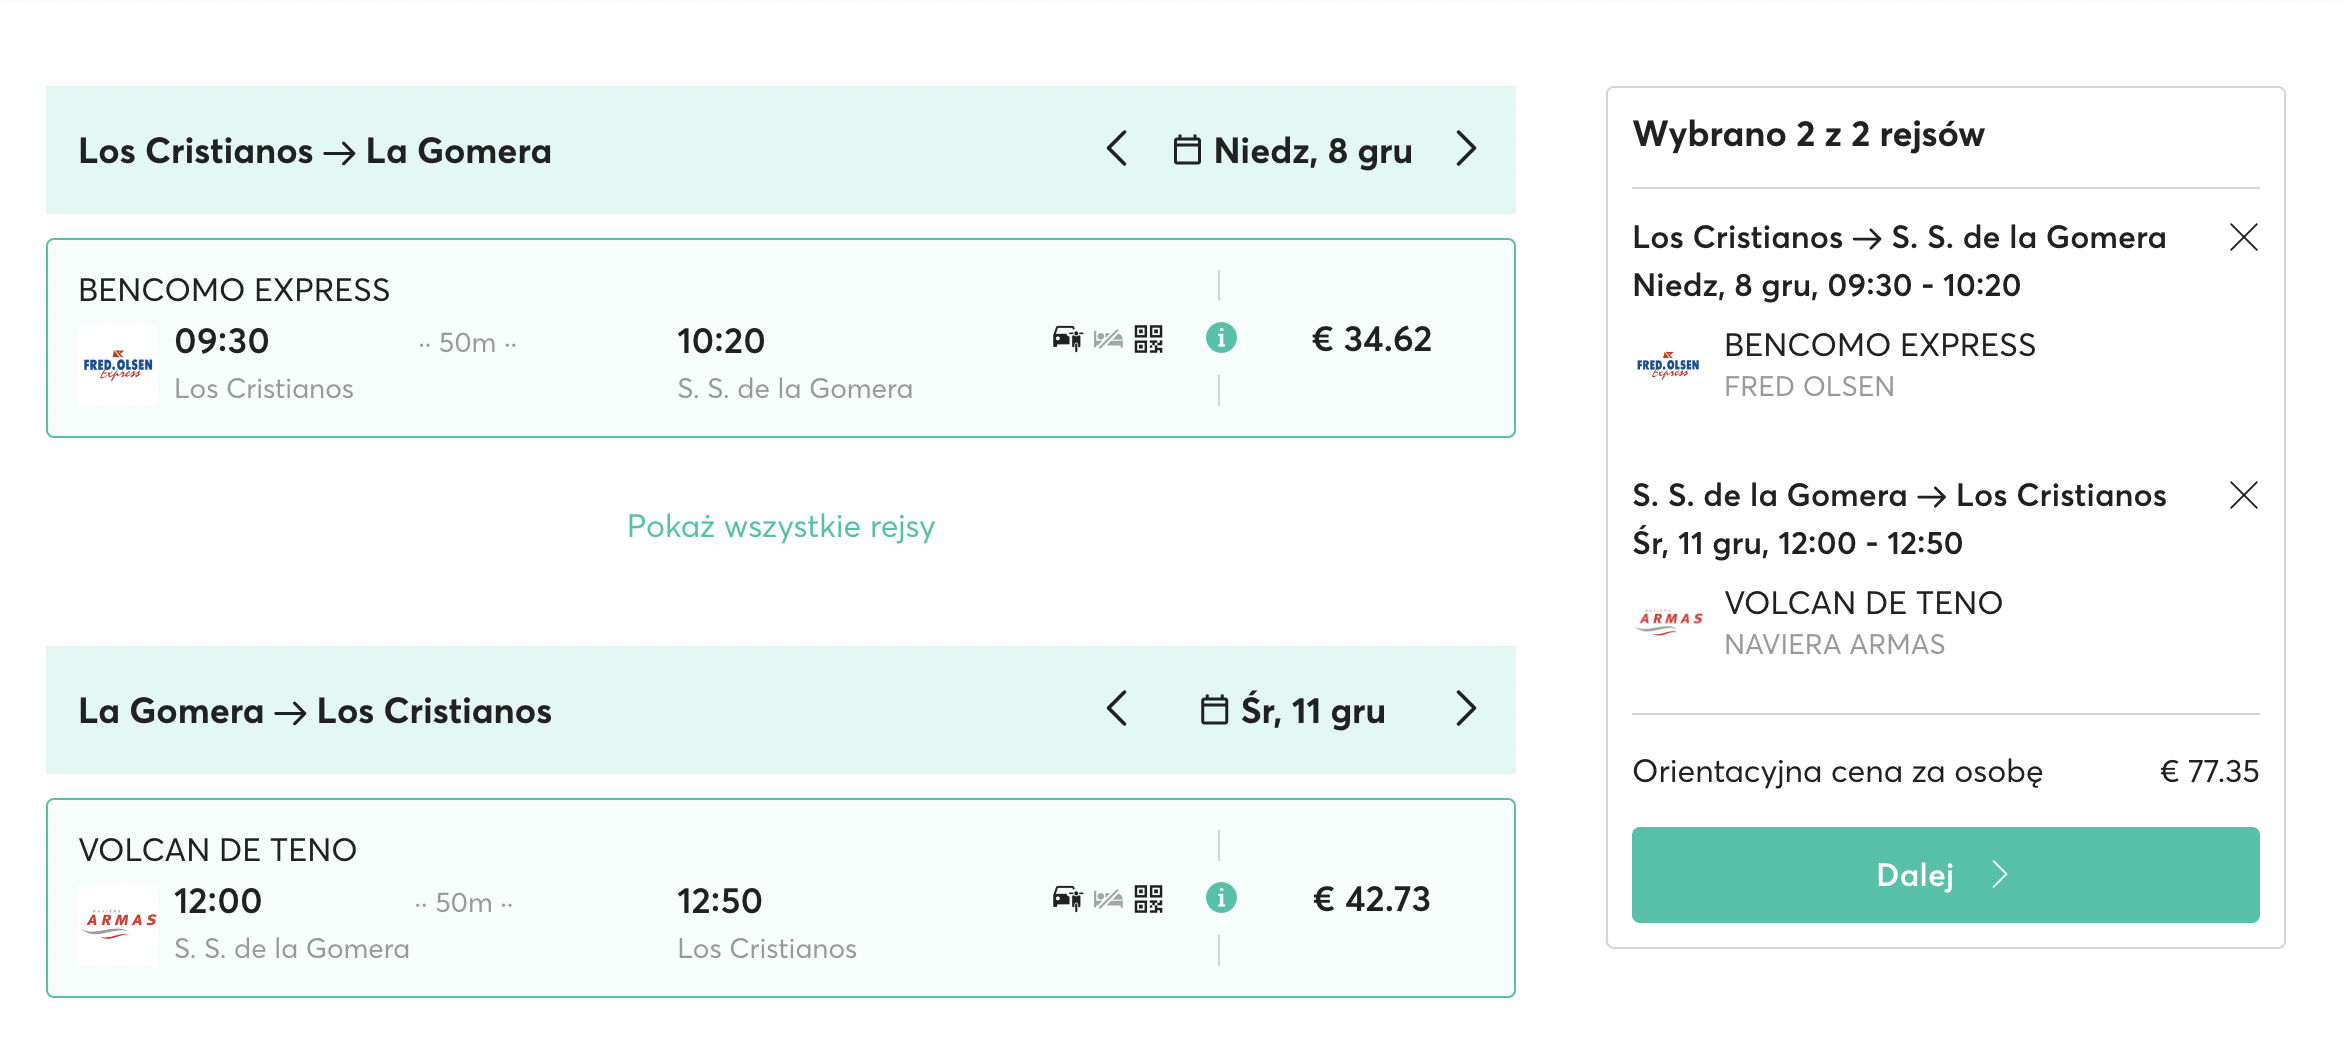Go to next day after Śr, 11 gru
This screenshot has height=1046, width=2344.
click(x=1466, y=709)
